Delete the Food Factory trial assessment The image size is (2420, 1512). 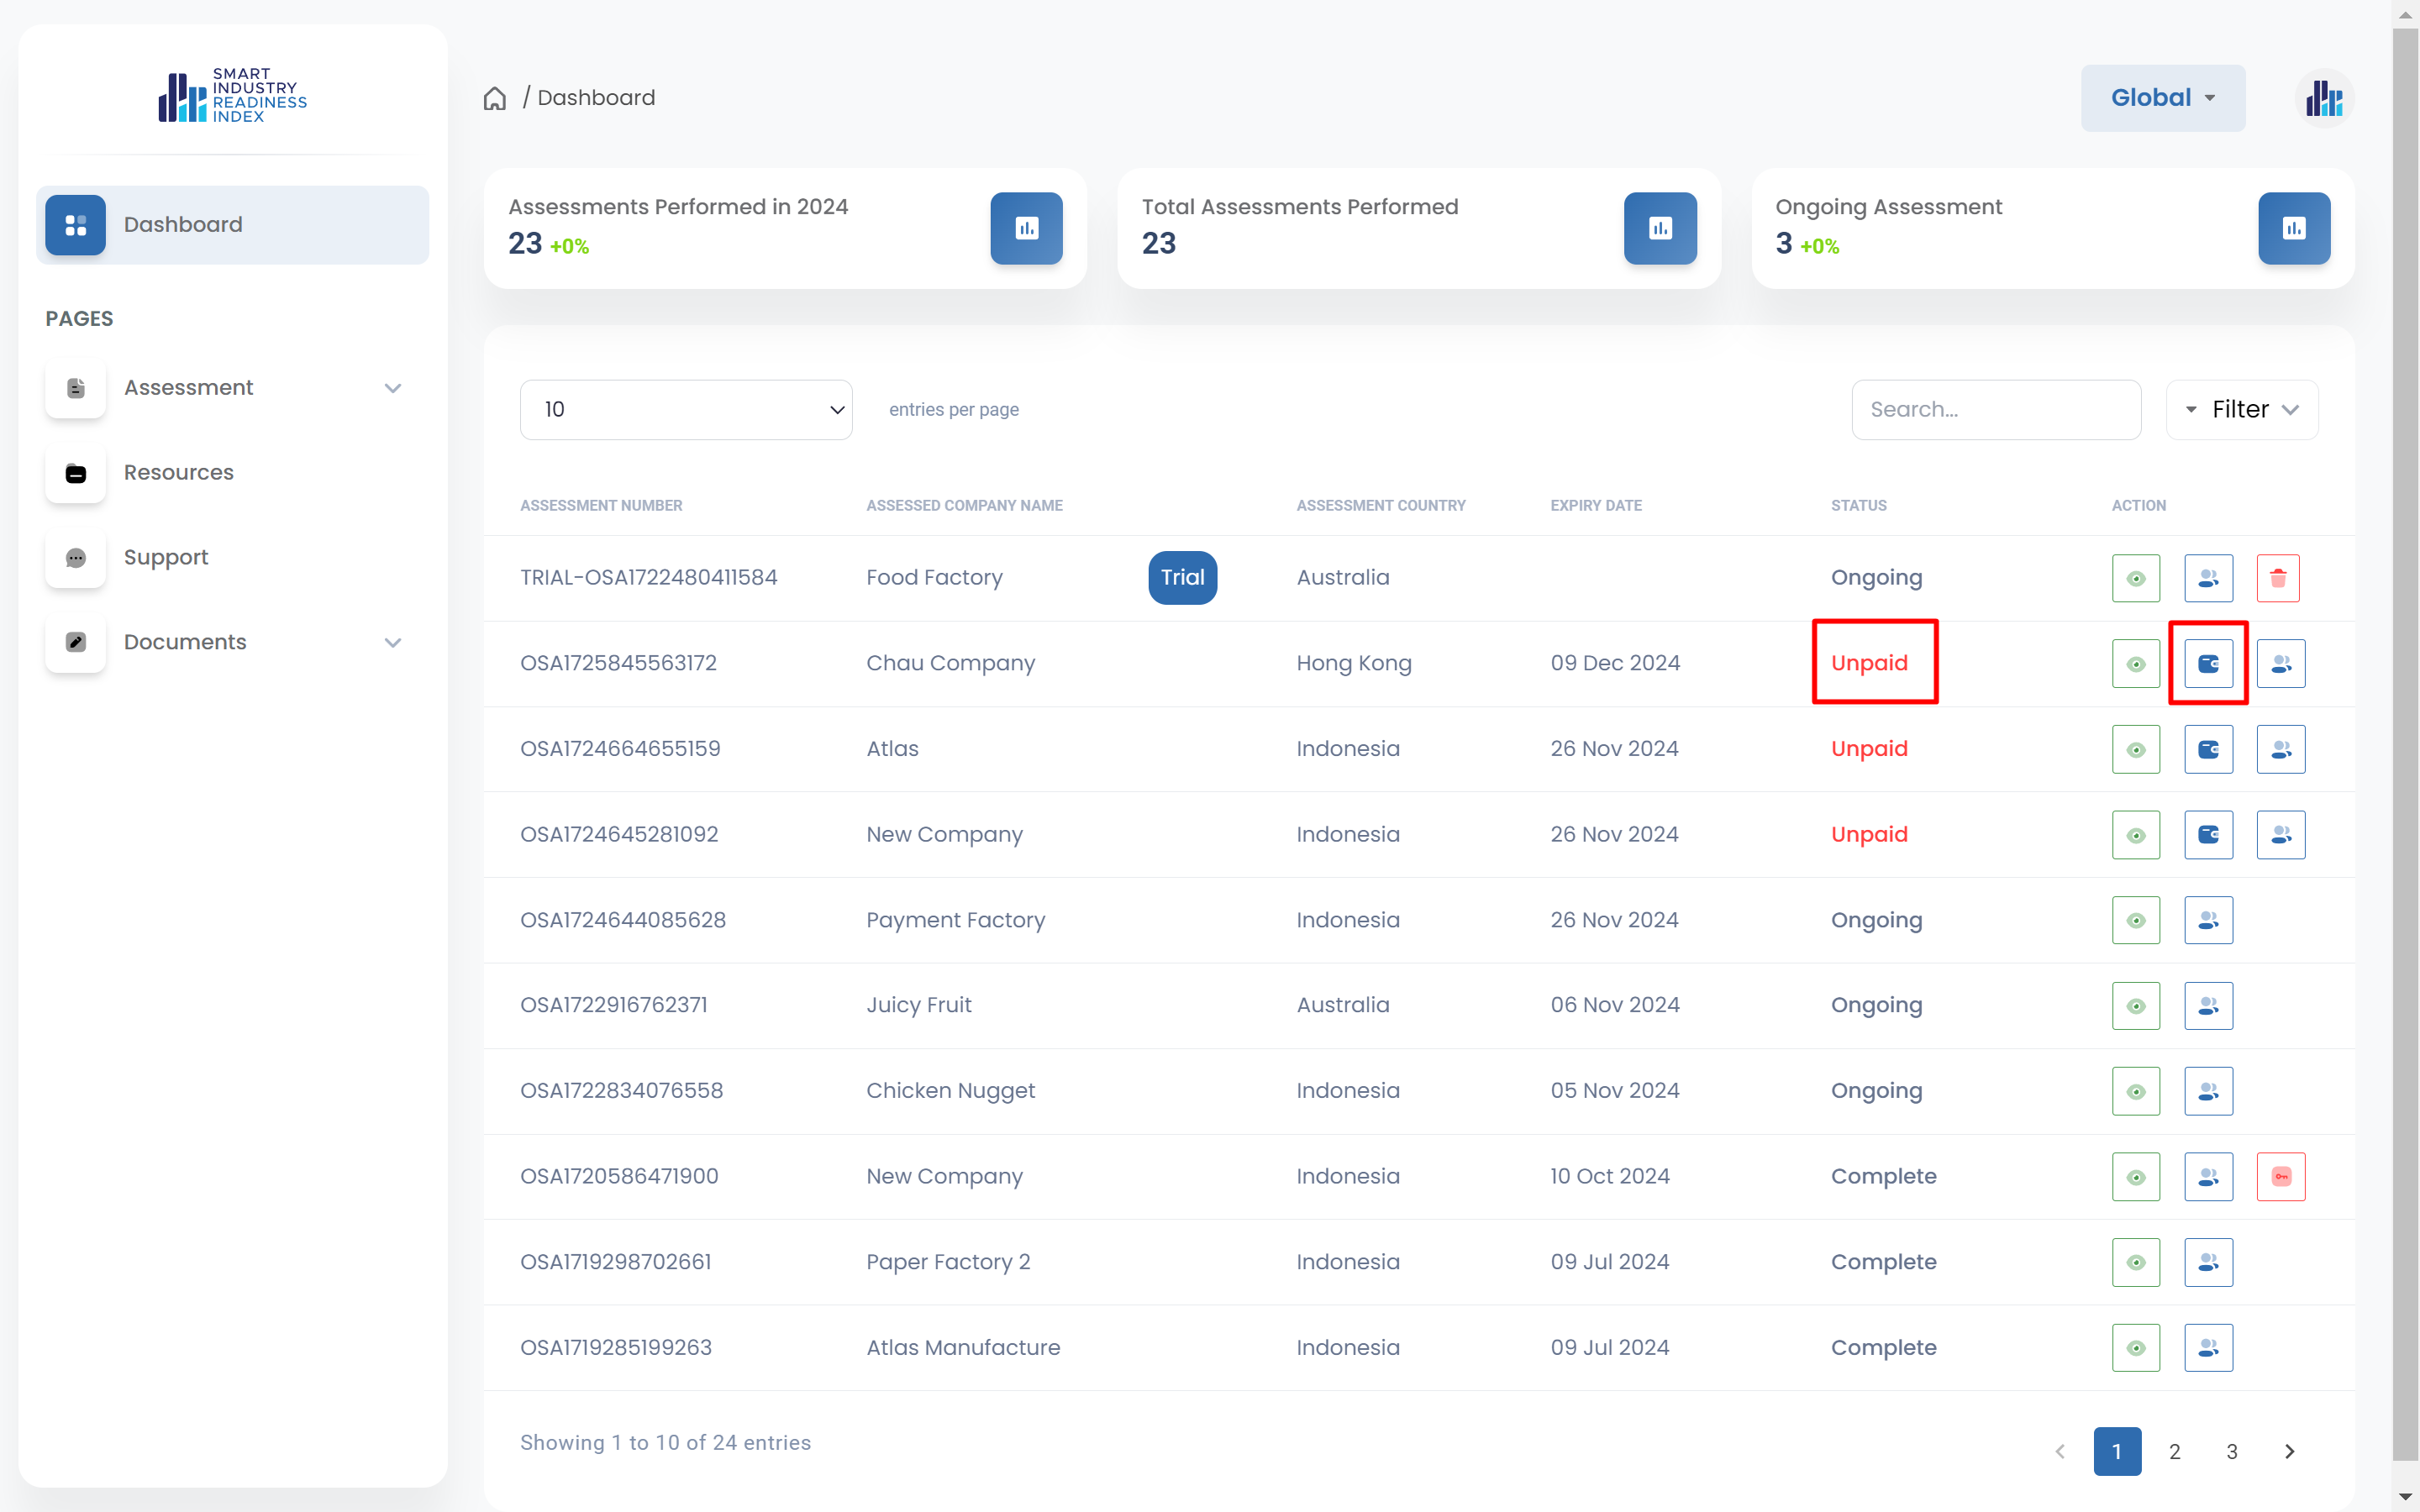pyautogui.click(x=2278, y=578)
